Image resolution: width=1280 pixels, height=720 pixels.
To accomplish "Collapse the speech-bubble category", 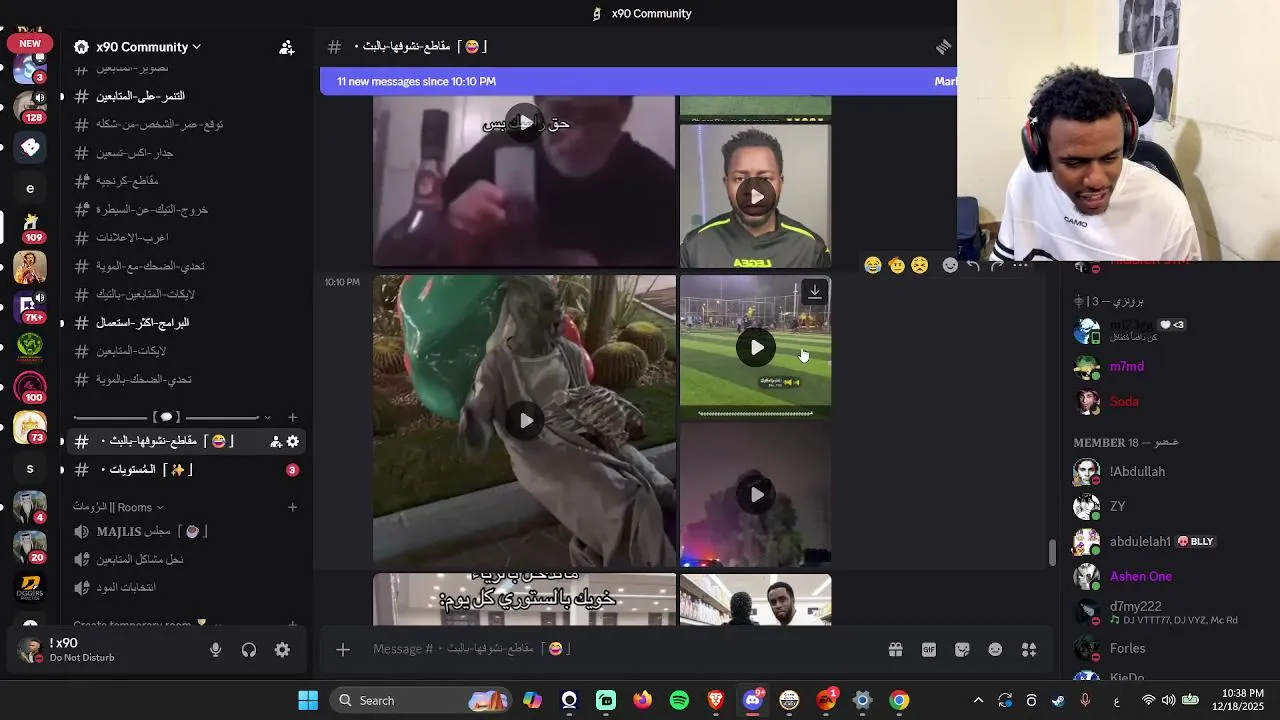I will click(x=172, y=417).
